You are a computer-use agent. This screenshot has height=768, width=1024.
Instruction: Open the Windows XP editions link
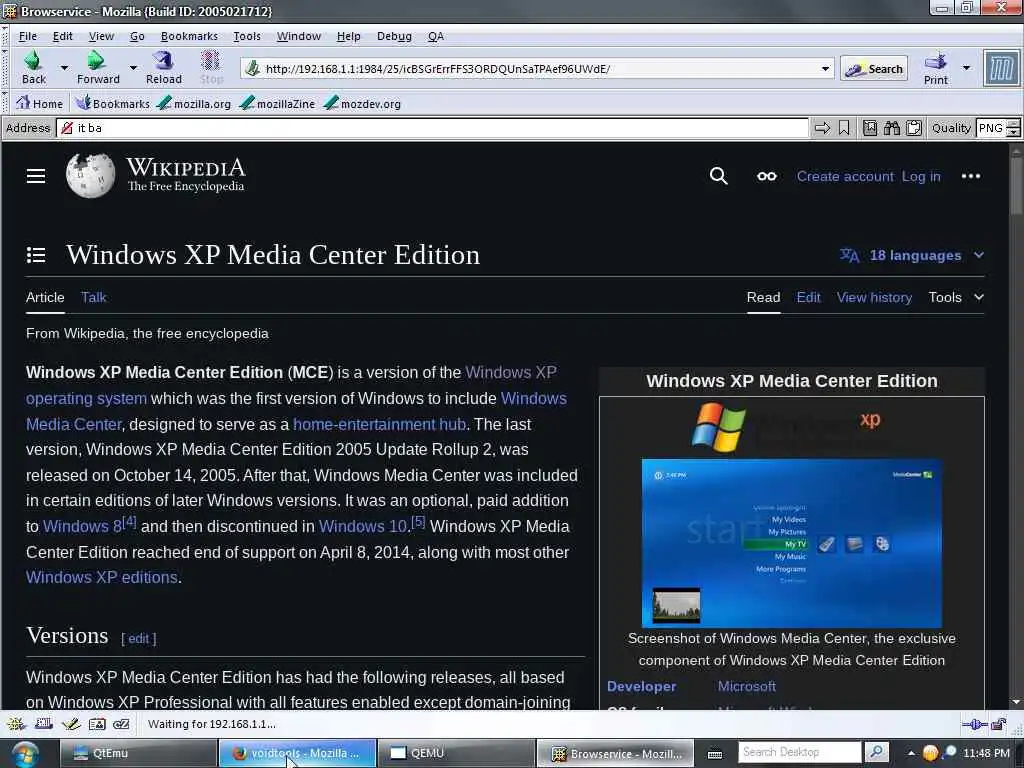[x=102, y=577]
